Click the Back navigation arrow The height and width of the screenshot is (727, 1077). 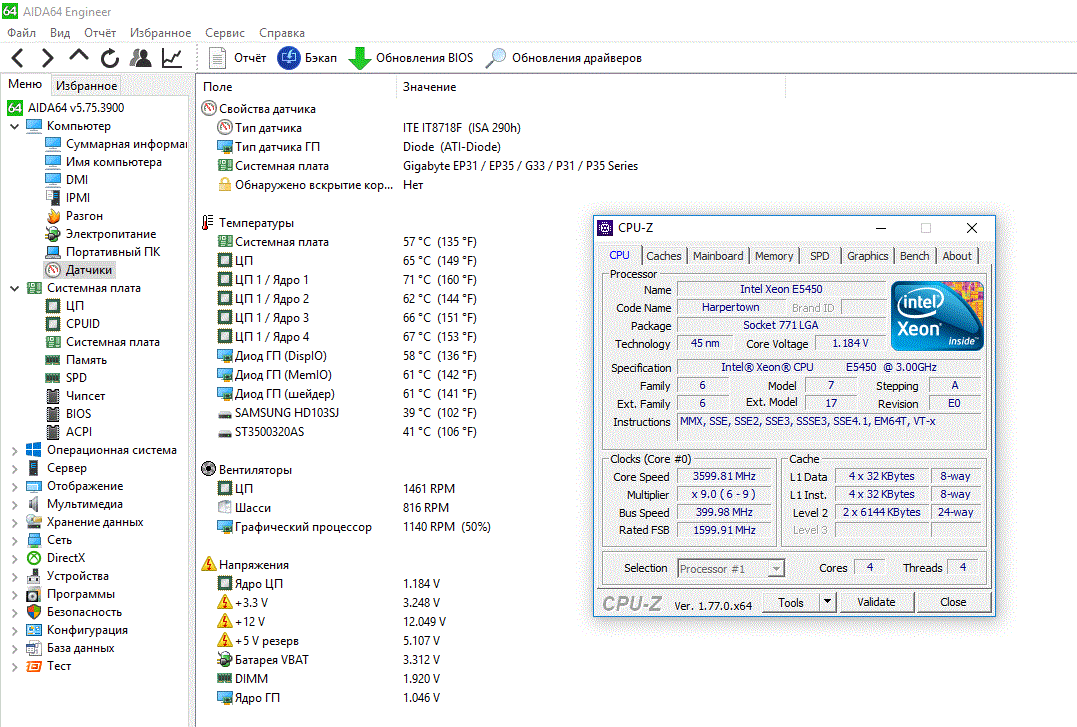[x=17, y=58]
